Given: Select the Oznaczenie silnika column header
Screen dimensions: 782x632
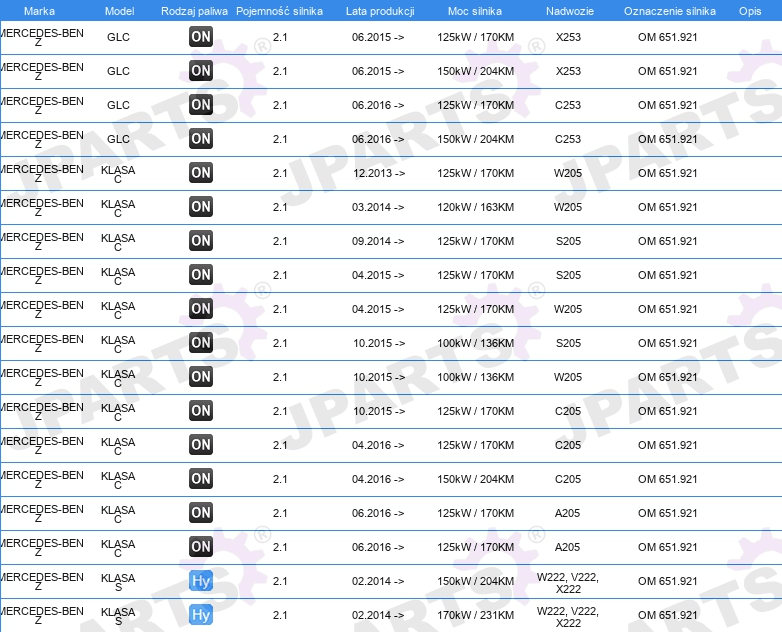Looking at the screenshot, I should 670,11.
